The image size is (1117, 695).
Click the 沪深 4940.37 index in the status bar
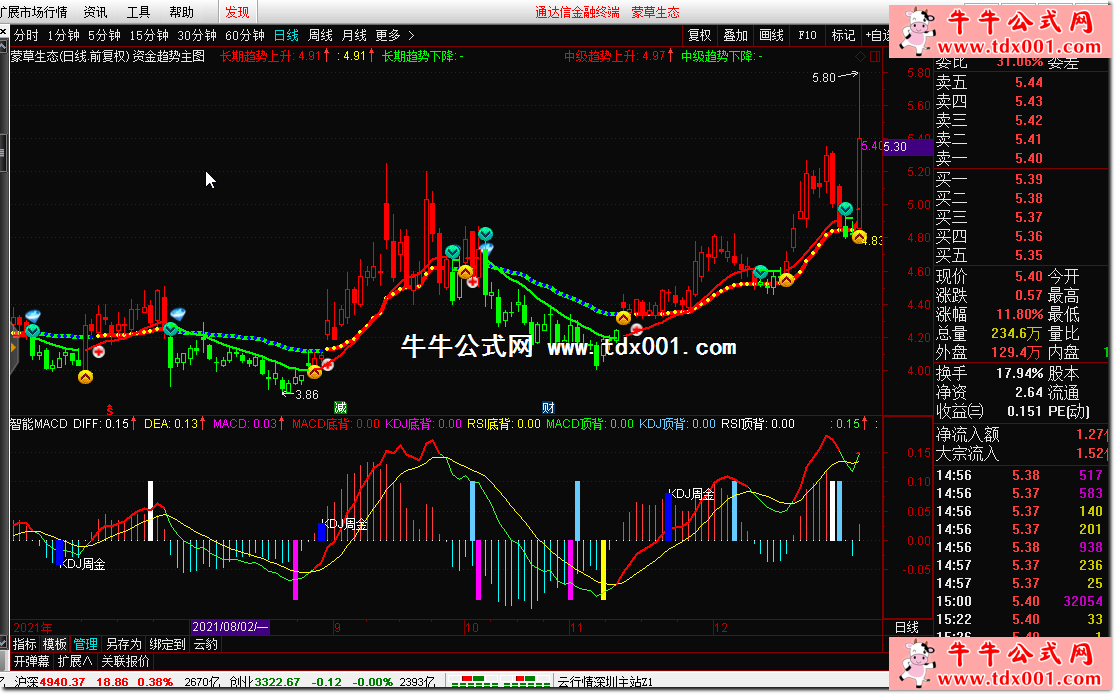pyautogui.click(x=49, y=682)
